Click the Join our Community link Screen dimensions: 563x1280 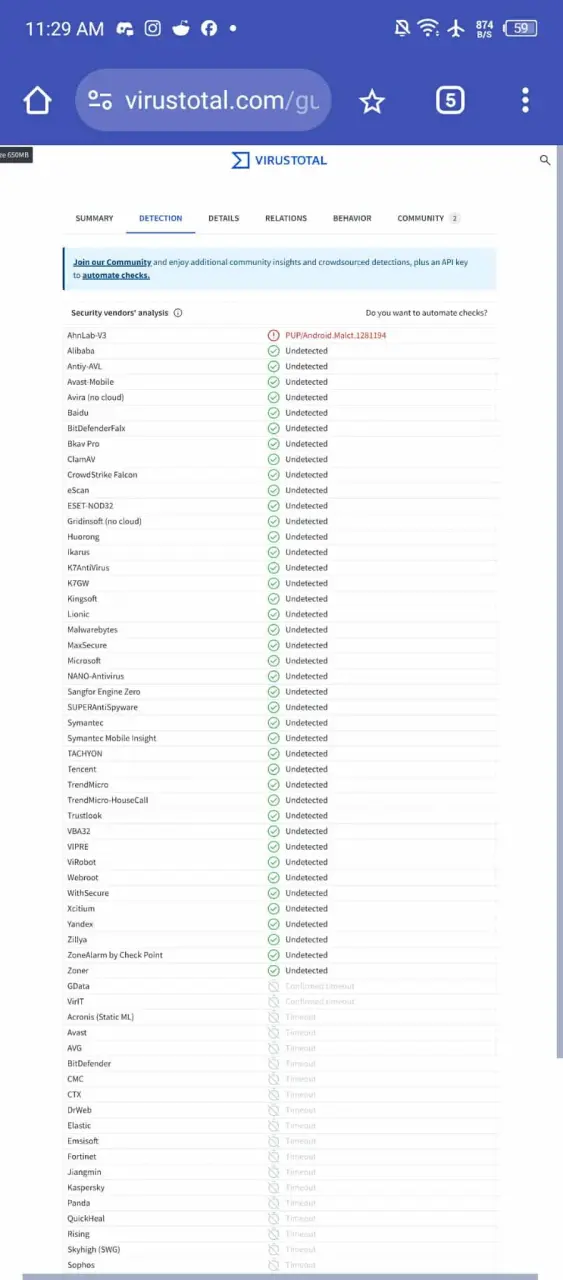pyautogui.click(x=112, y=262)
